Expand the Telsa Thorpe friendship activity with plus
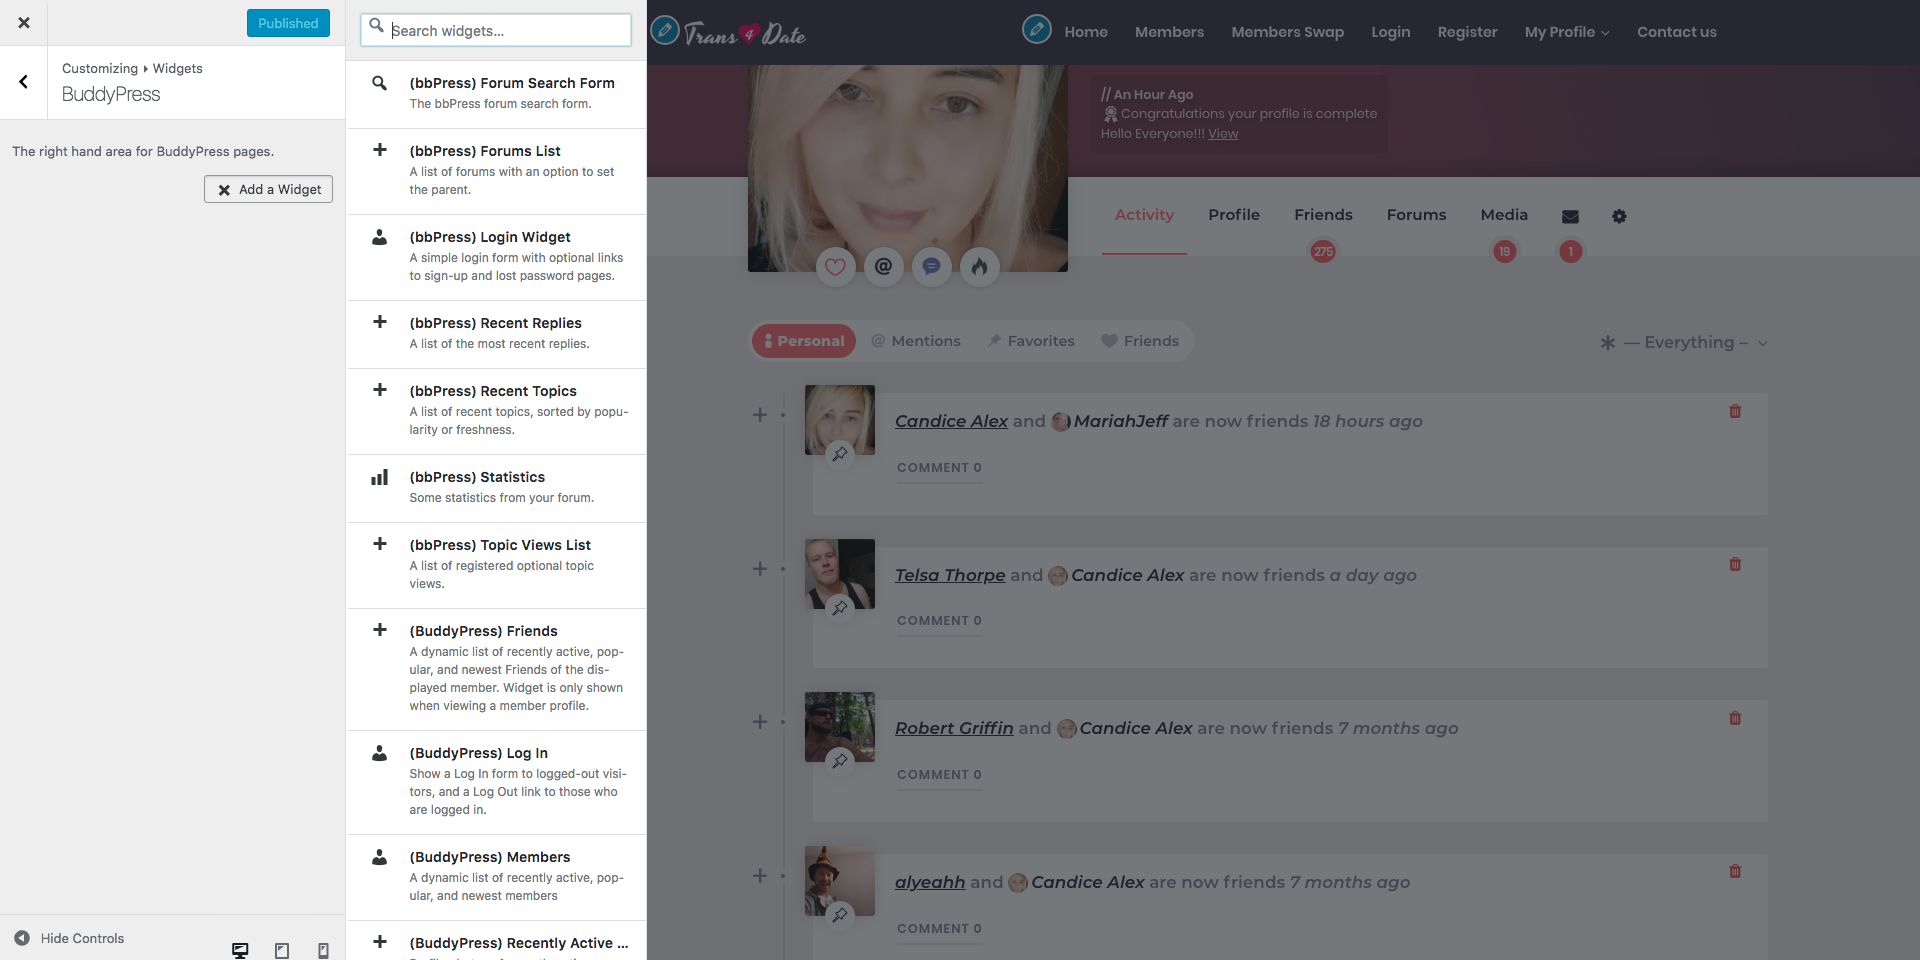The image size is (1920, 960). pyautogui.click(x=760, y=569)
